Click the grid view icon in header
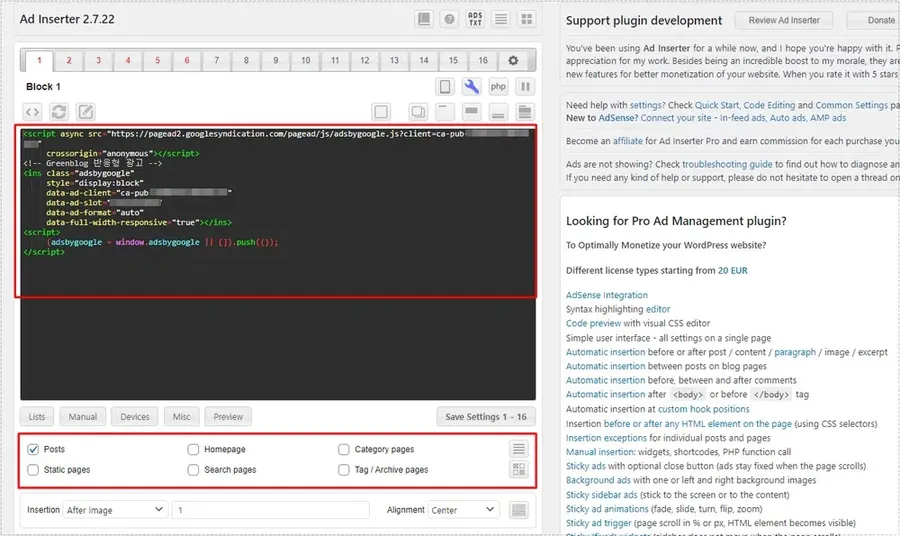 [x=526, y=19]
